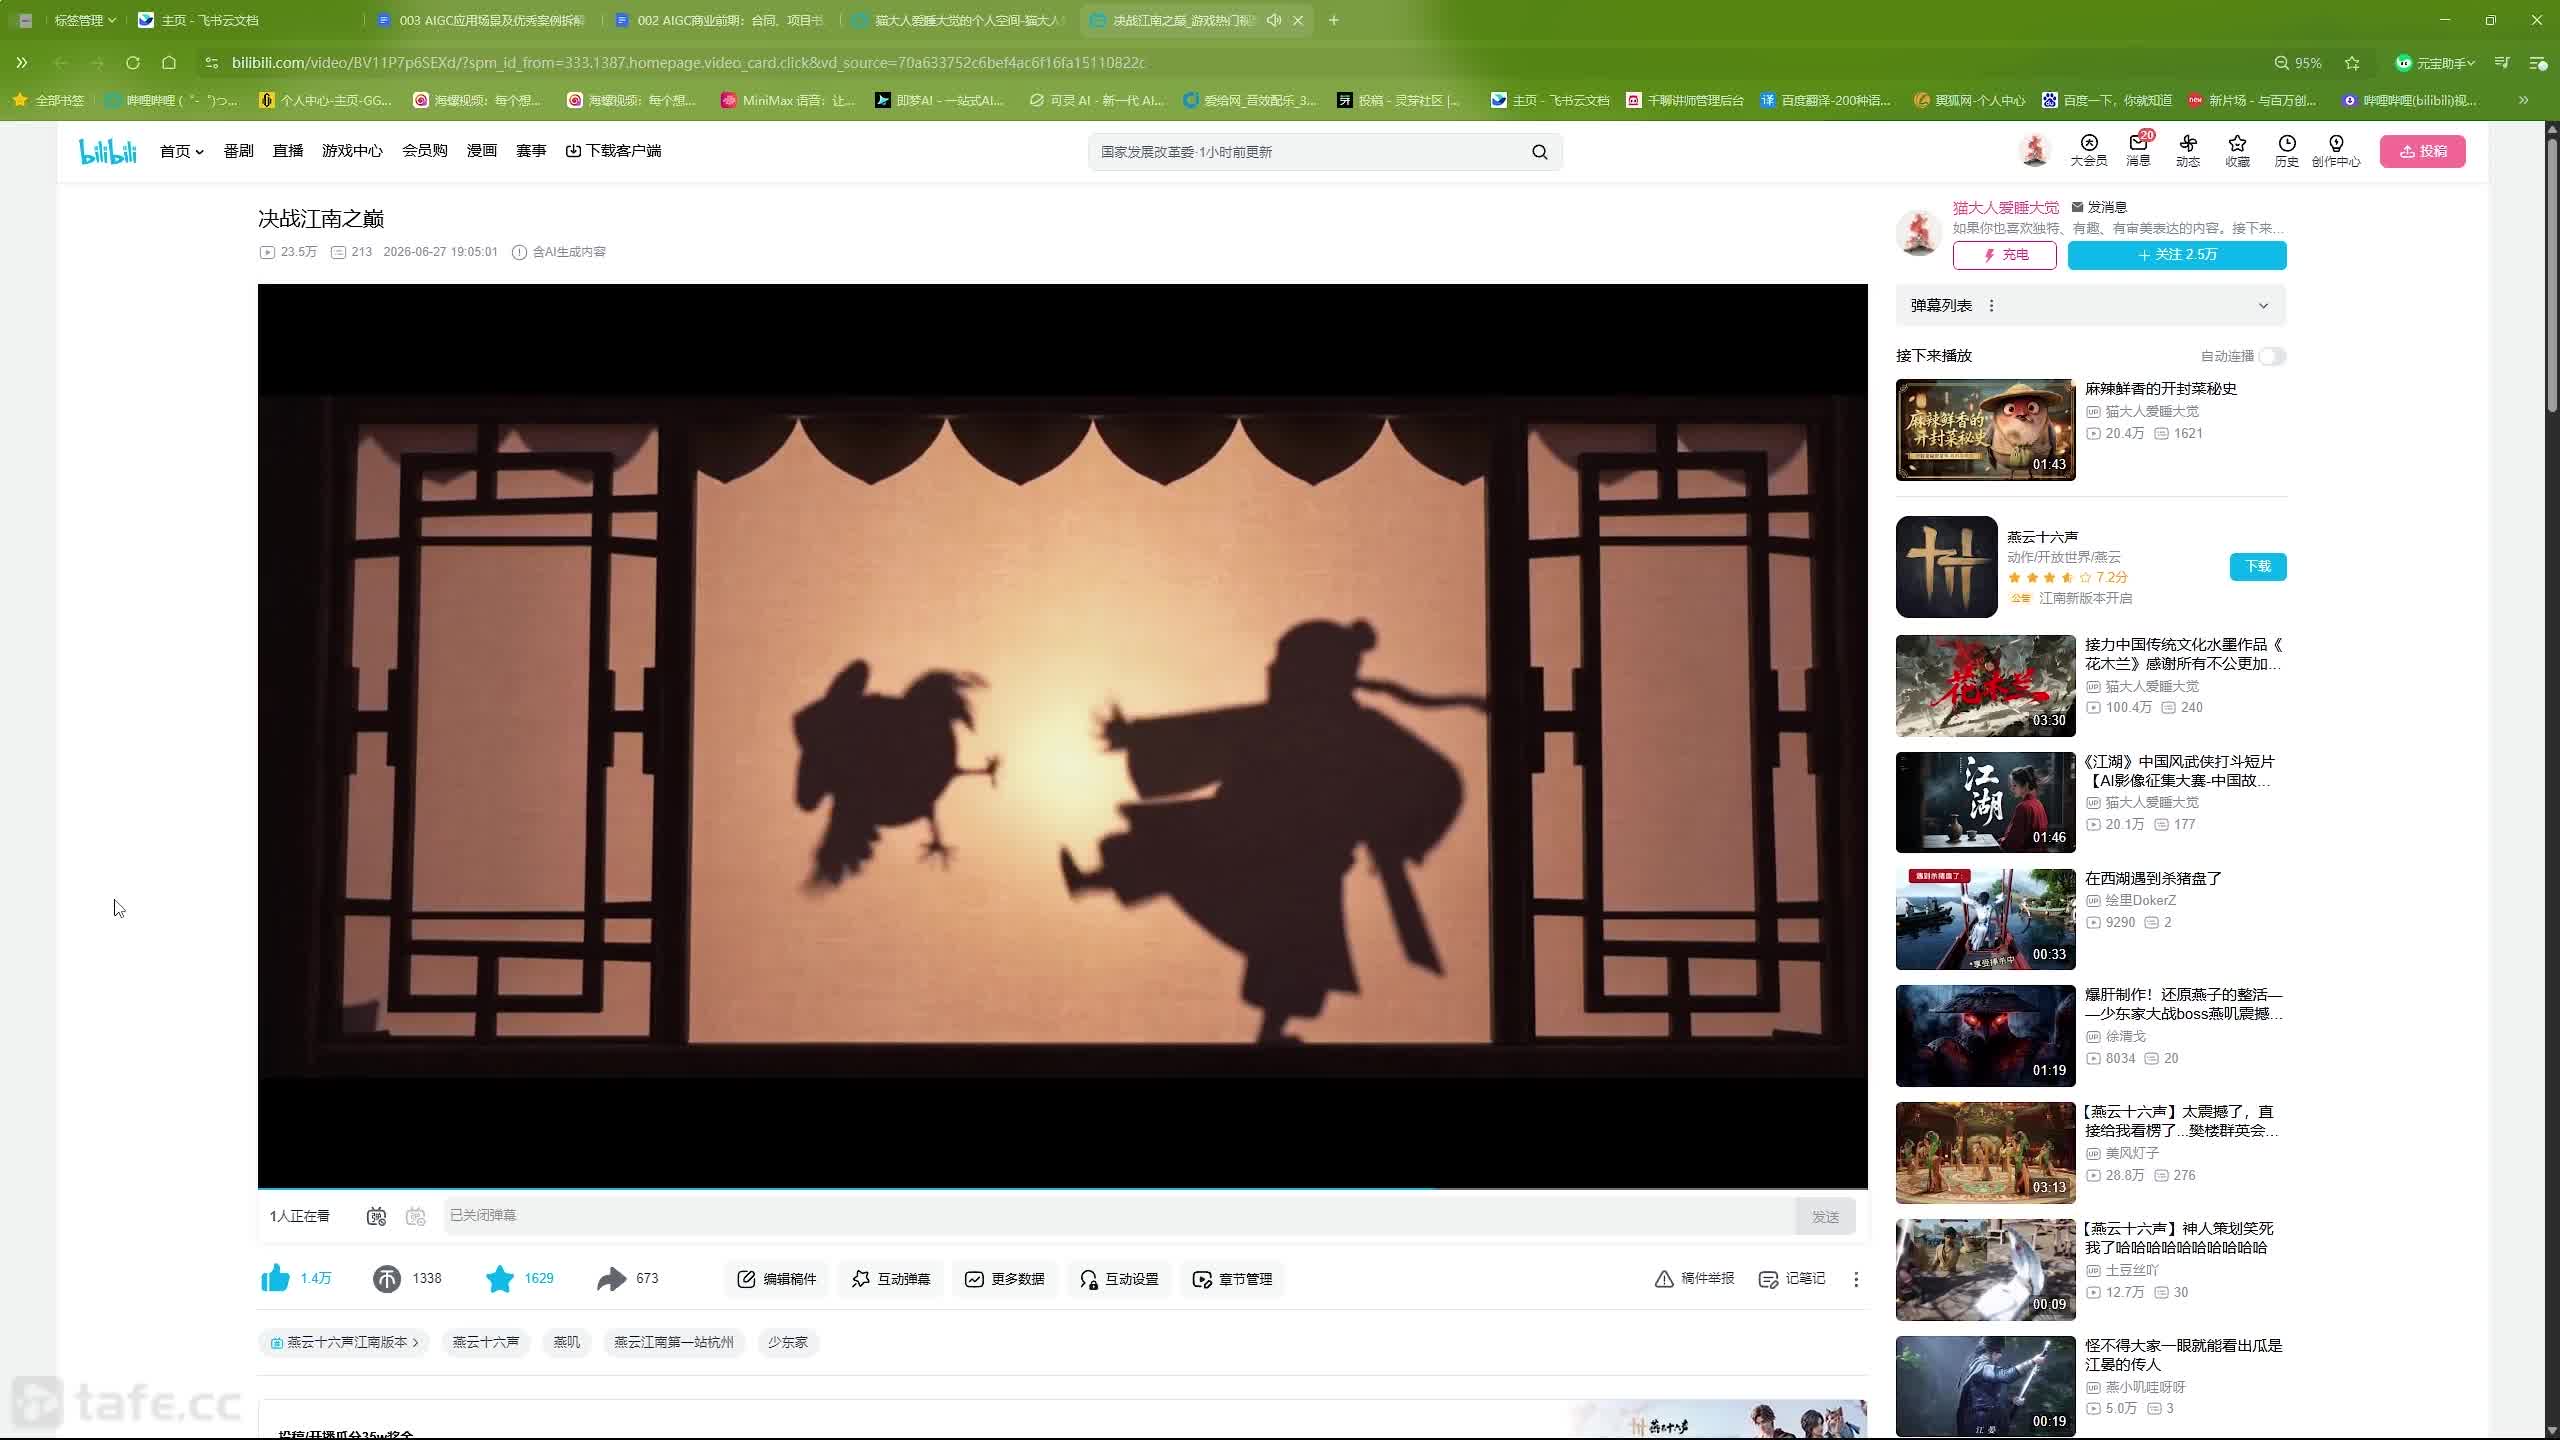This screenshot has width=2560, height=1440.
Task: Open the 花木兰 recommended video thumbnail
Action: click(1986, 686)
